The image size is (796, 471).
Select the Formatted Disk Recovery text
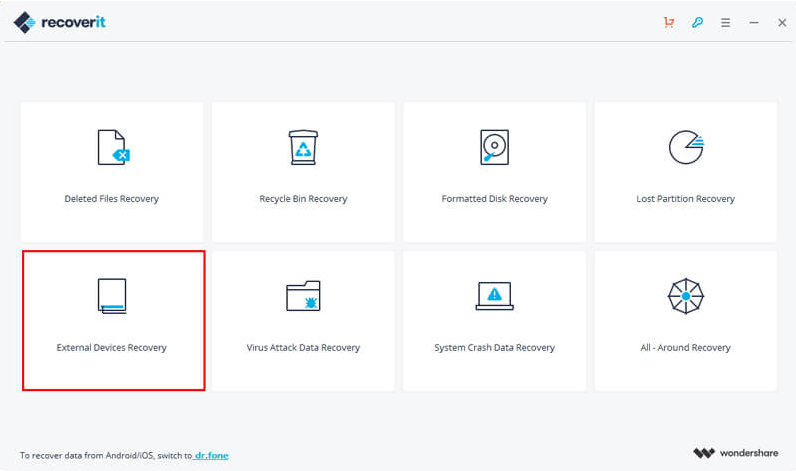[x=494, y=199]
